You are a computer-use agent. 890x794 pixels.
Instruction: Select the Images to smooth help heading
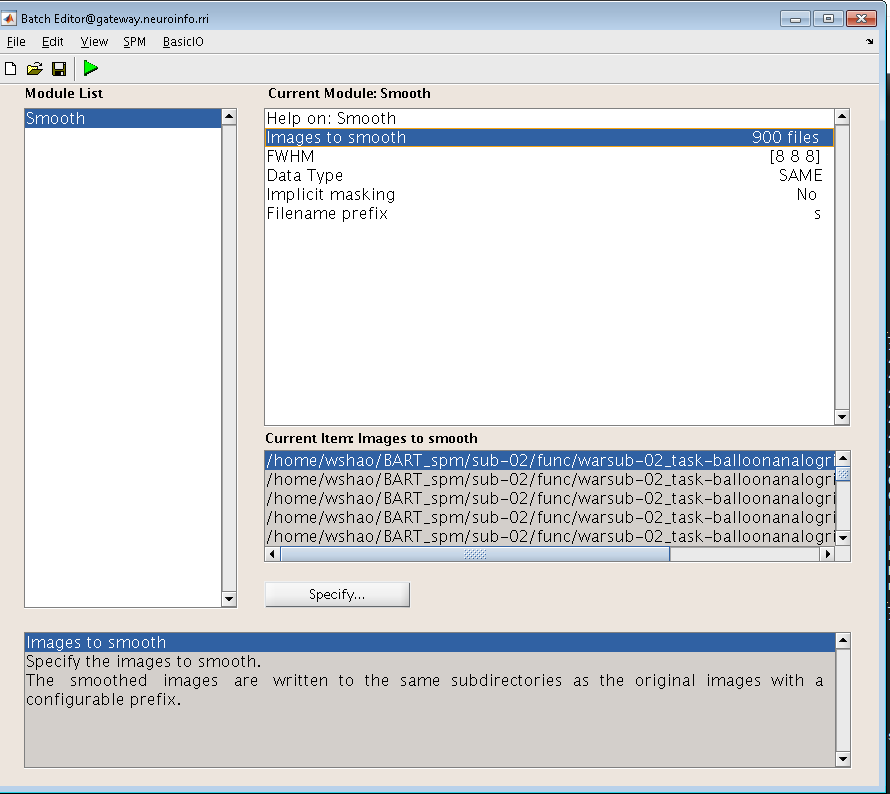tap(430, 642)
